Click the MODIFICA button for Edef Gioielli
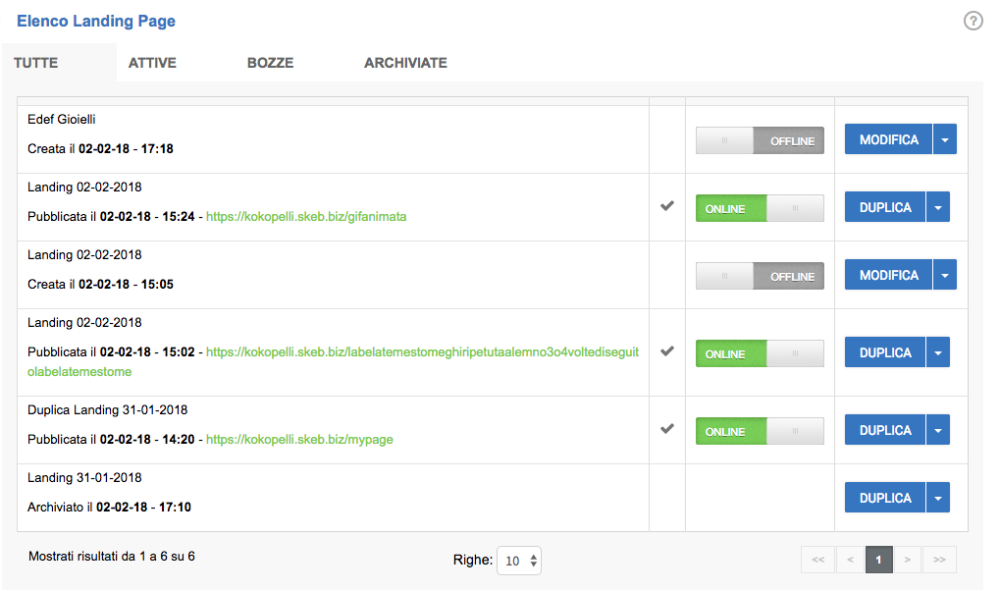The height and width of the screenshot is (591, 1000). 887,139
